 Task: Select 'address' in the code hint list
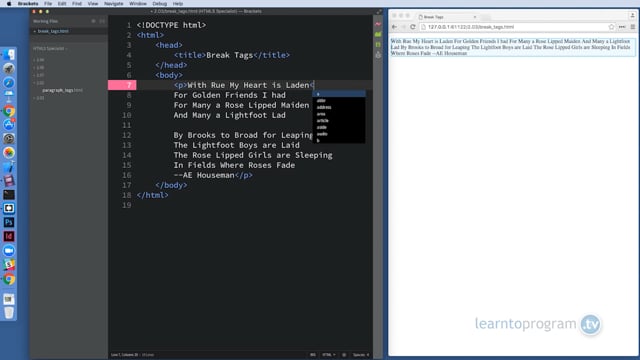[339, 107]
